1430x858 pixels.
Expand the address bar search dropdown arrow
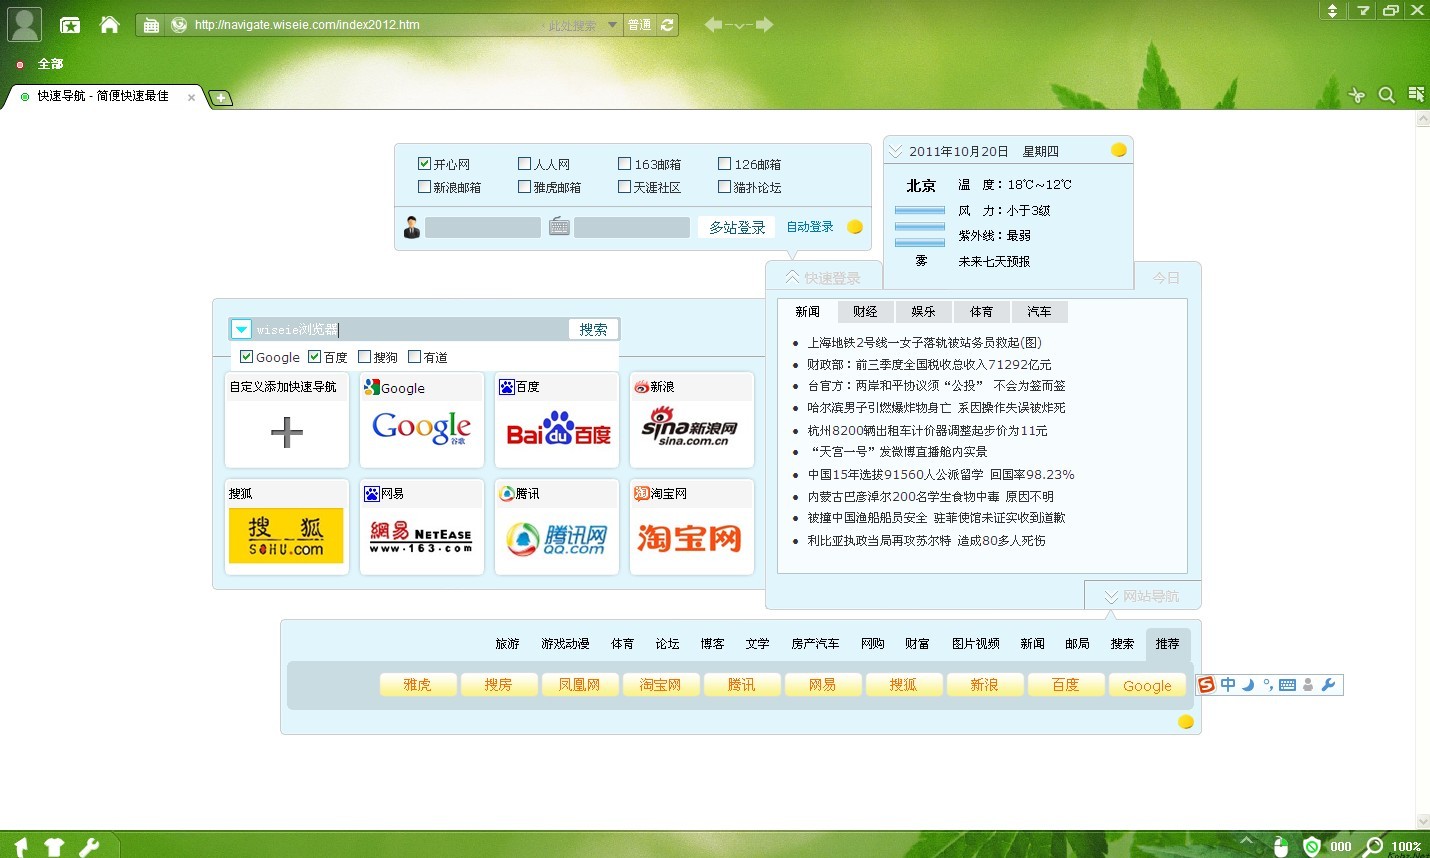612,25
